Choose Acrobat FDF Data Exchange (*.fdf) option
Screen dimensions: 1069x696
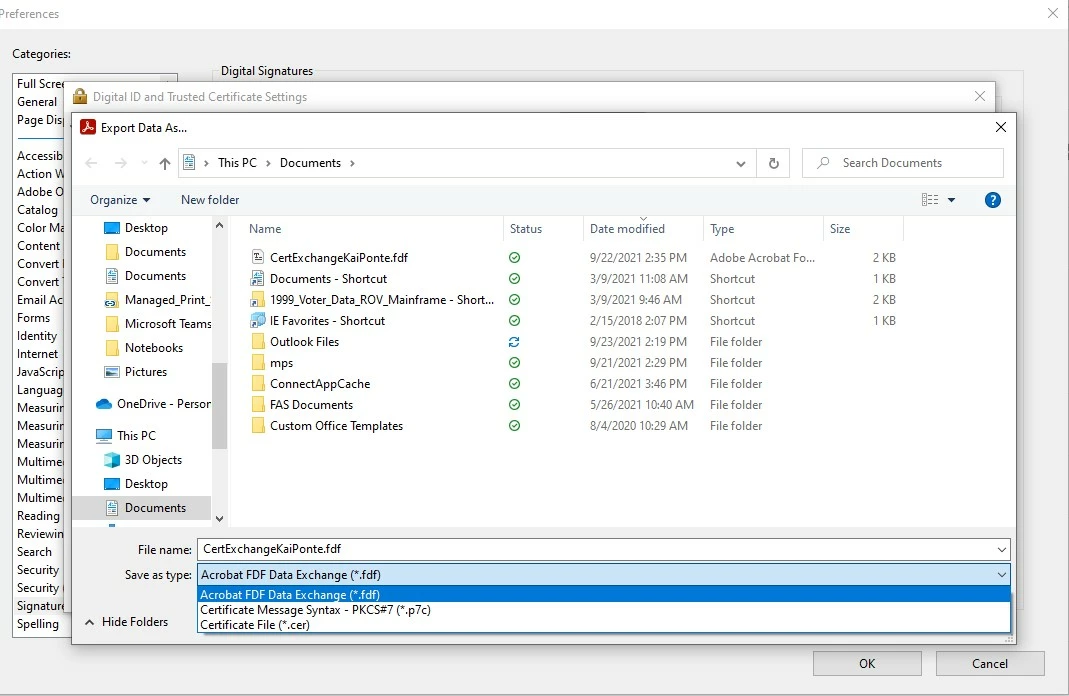point(603,594)
